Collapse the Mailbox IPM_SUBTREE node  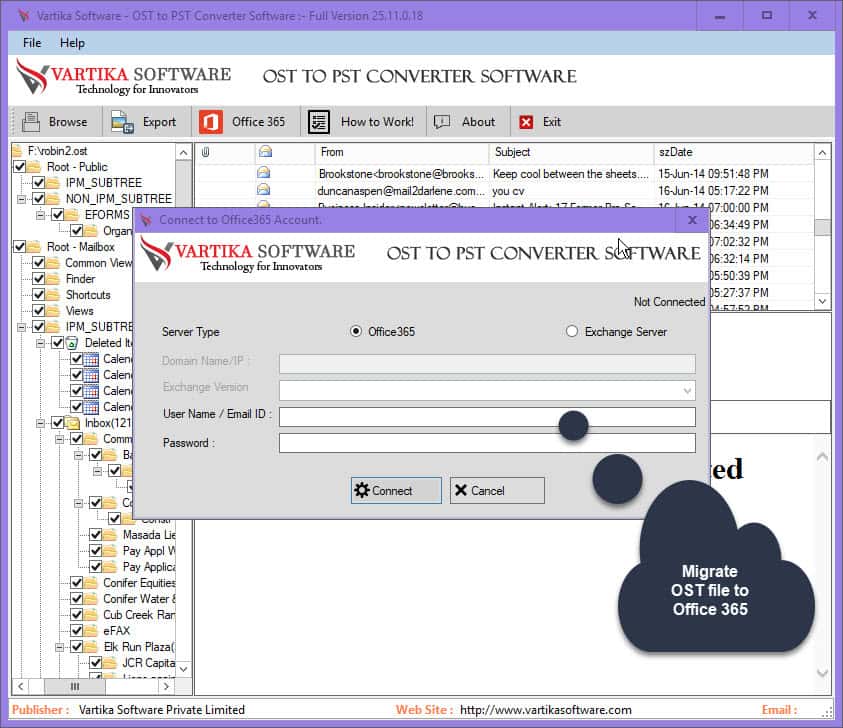click(22, 327)
